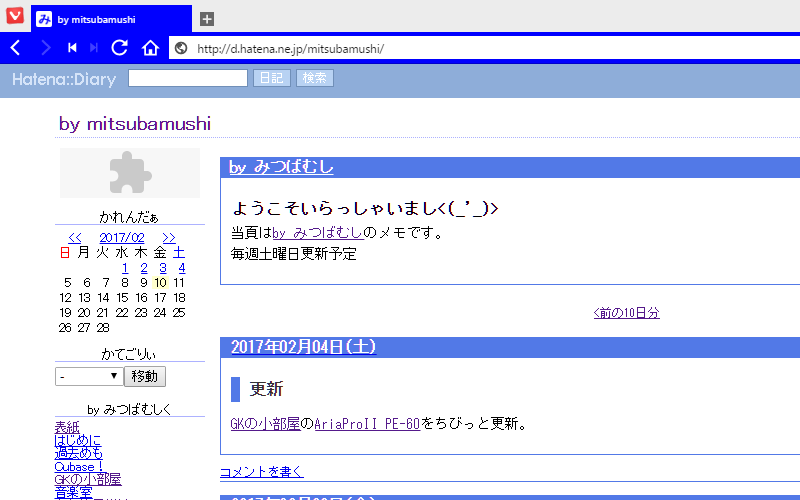Open GKの小部屋 link in sidebar
The height and width of the screenshot is (500, 800).
coord(88,480)
